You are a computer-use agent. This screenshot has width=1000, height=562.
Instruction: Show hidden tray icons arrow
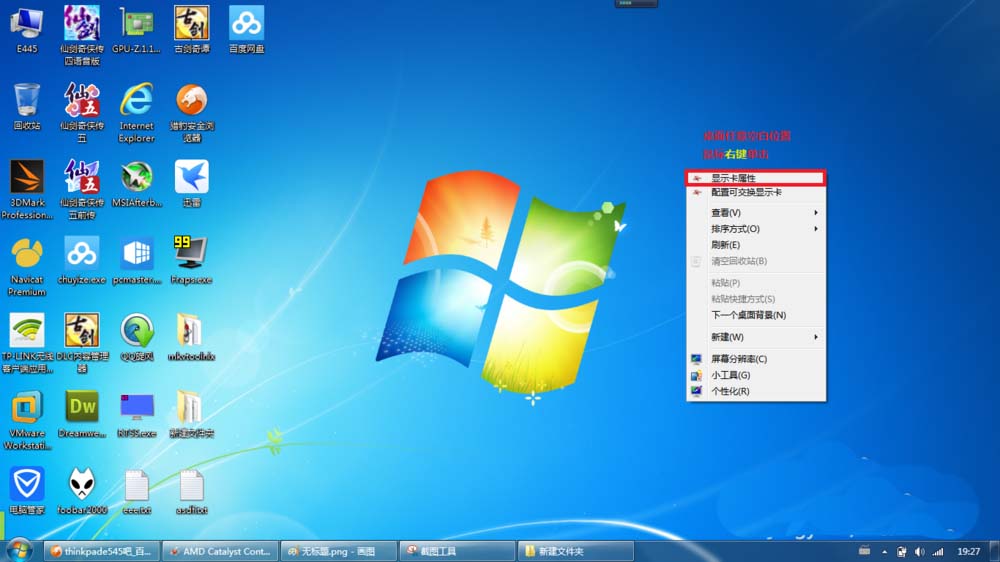click(885, 552)
